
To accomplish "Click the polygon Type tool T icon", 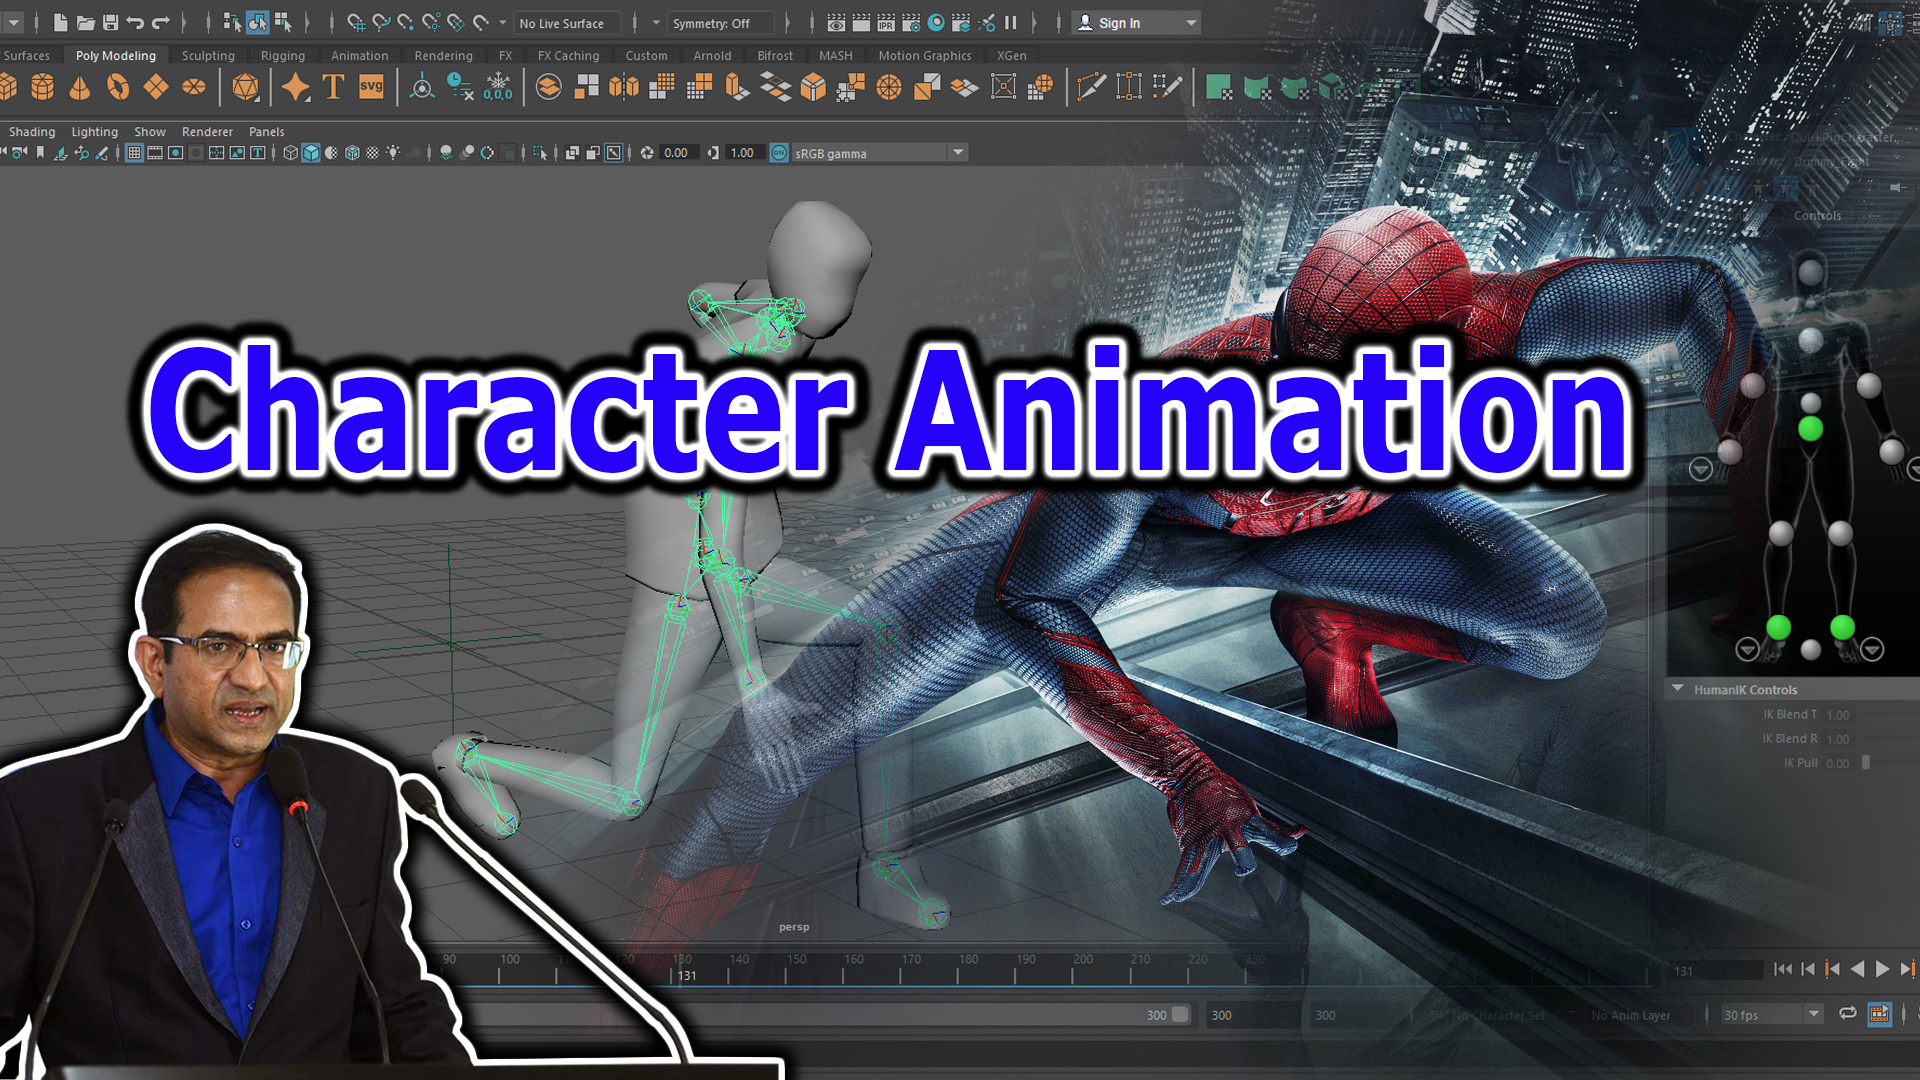I will [x=333, y=88].
